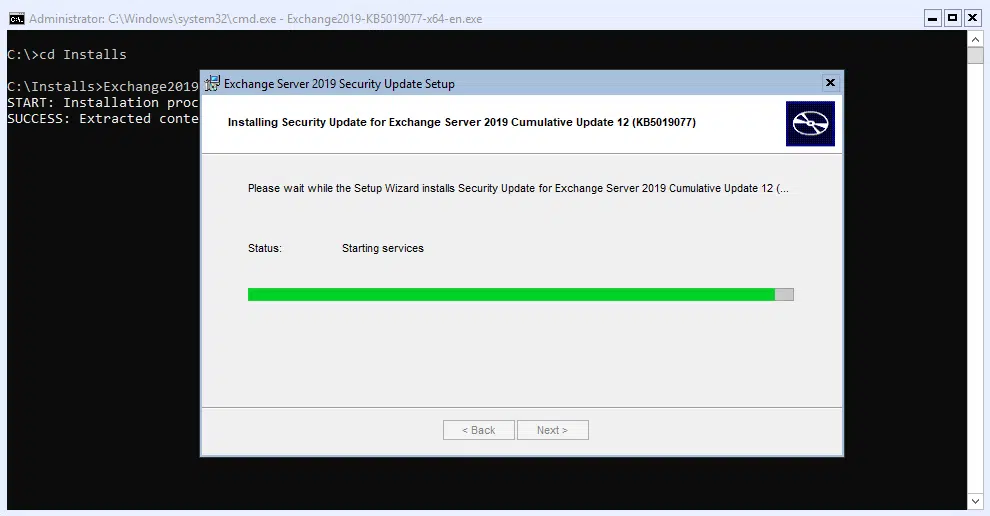Image resolution: width=990 pixels, height=516 pixels.
Task: Close the Exchange Server 2019 Security Update Setup dialog
Action: (830, 83)
